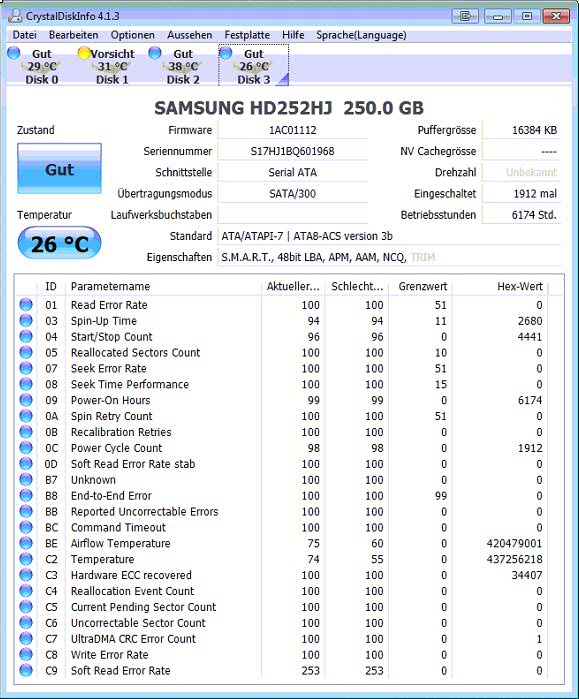Screen dimensions: 579x699
Task: Click the 26 °C temperature indicator
Action: coord(59,243)
